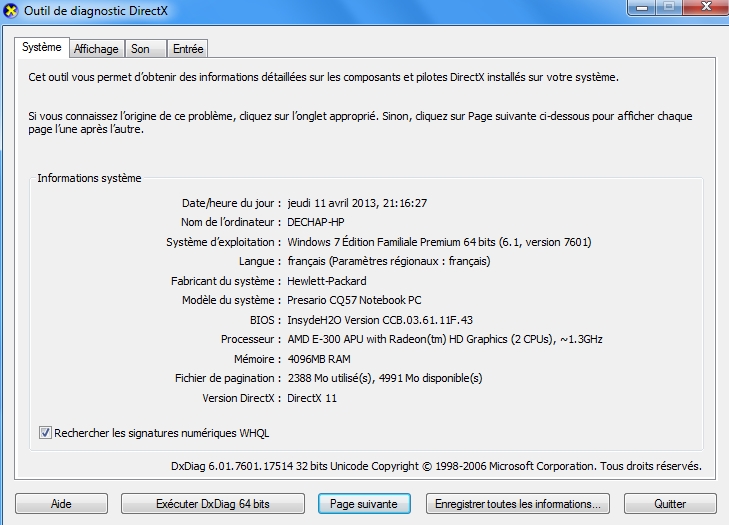Click the DxDiag 6.01.7601.17514 copyright line
This screenshot has height=525, width=729.
tap(436, 466)
